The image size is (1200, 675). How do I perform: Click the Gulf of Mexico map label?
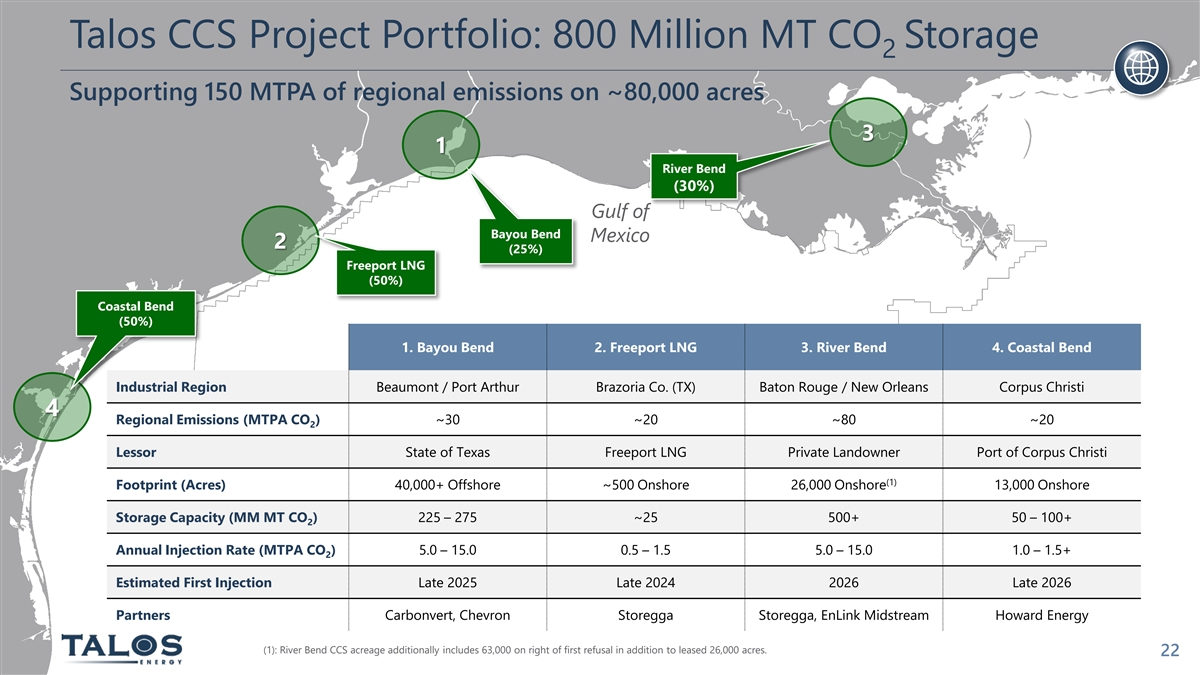pos(620,223)
